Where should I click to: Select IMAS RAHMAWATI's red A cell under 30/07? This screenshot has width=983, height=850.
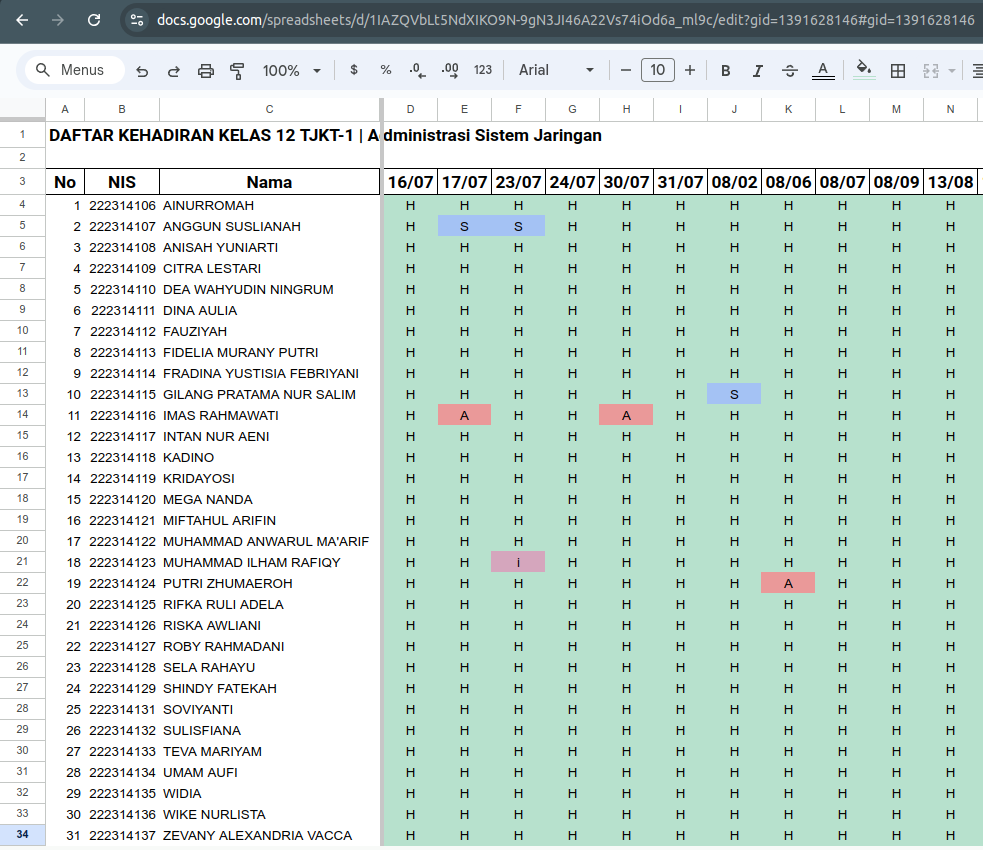click(626, 415)
